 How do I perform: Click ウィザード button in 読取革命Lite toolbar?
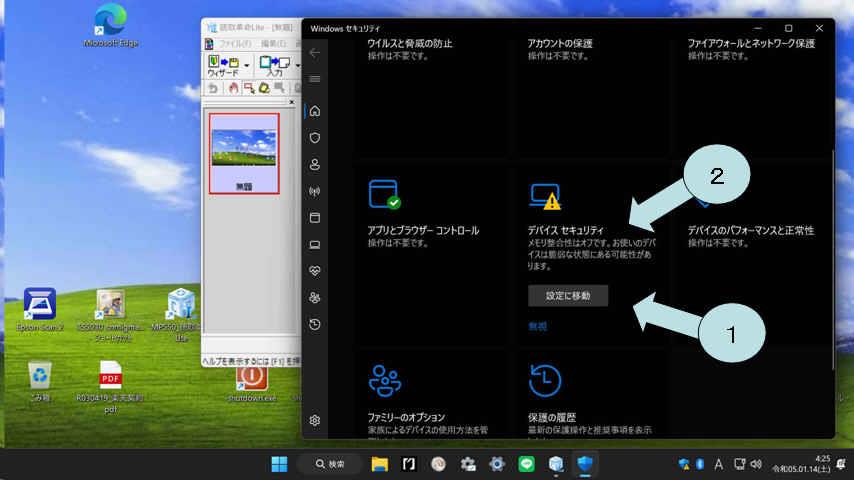coord(223,66)
